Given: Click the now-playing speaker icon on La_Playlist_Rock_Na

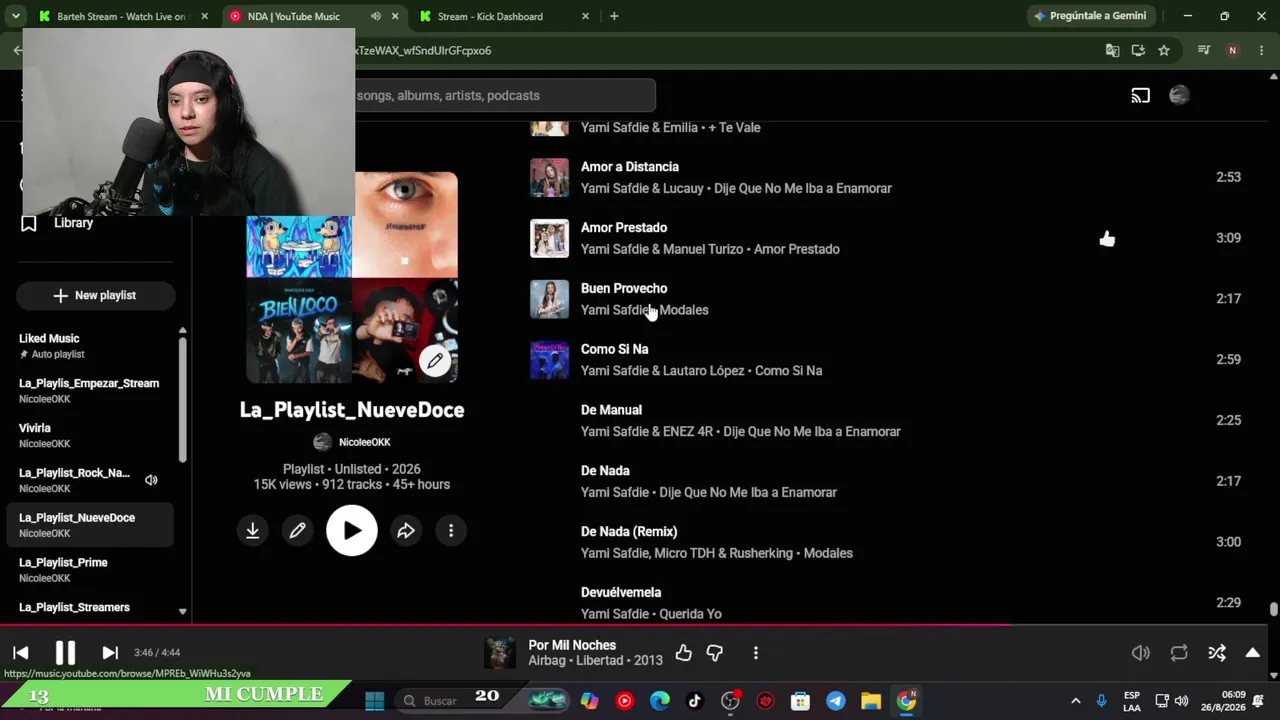Looking at the screenshot, I should [x=151, y=481].
